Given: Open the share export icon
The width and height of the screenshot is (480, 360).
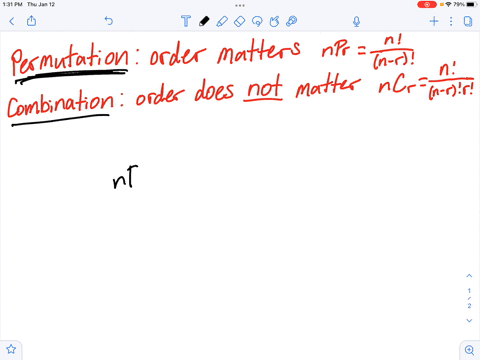Looking at the screenshot, I should coord(31,21).
